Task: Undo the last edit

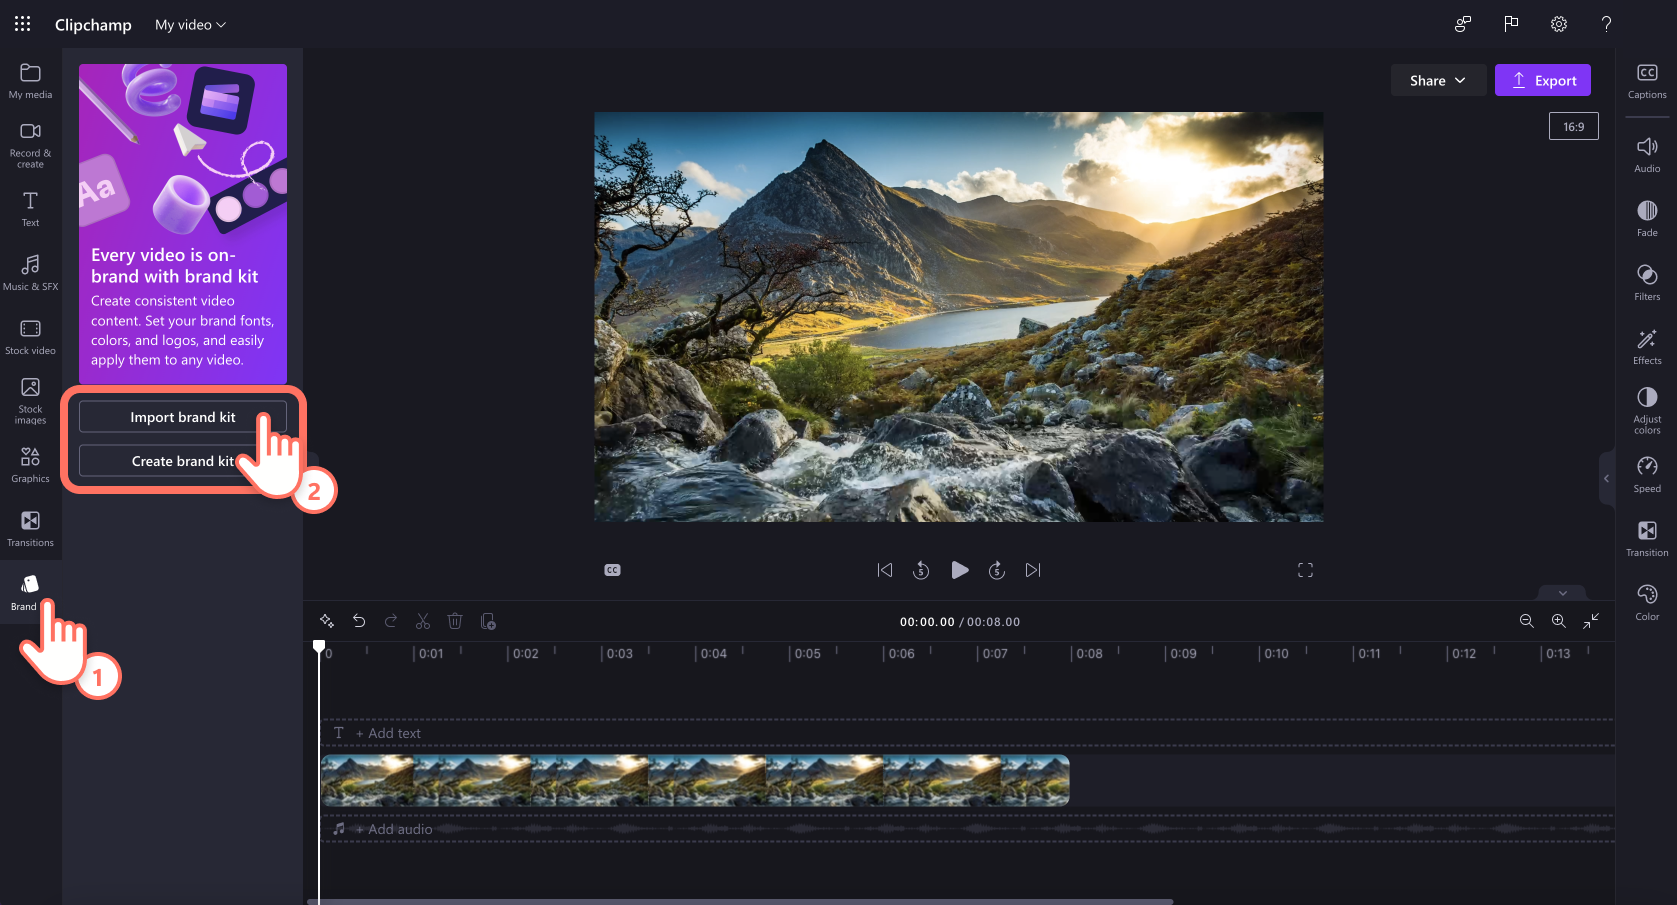Action: [x=359, y=621]
